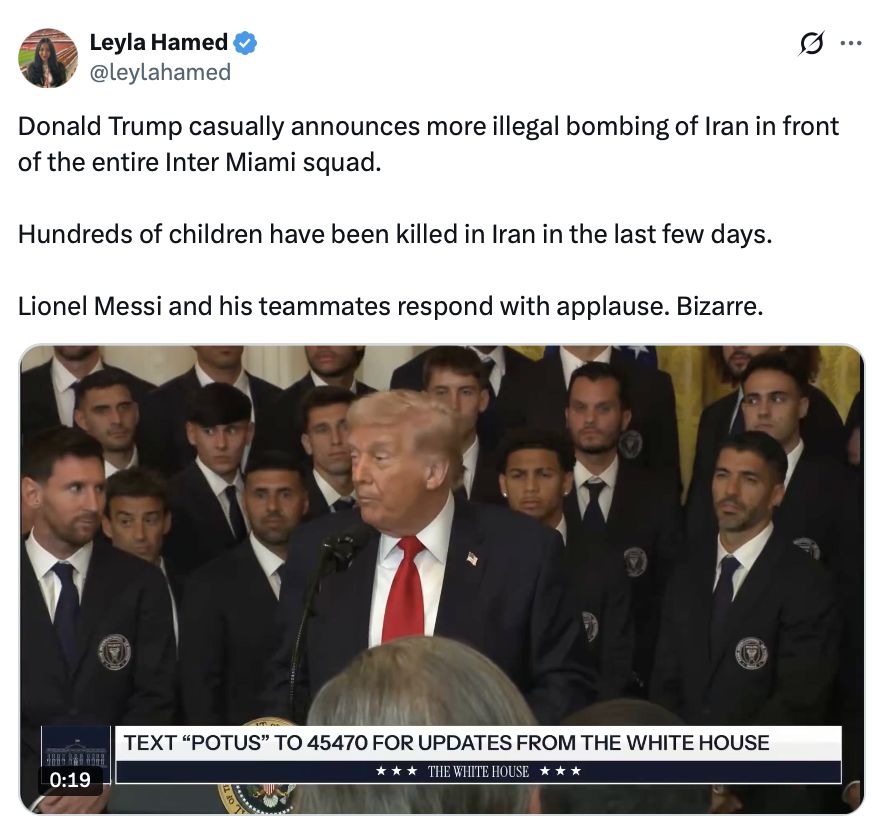Click the 0:19 video duration badge

click(70, 780)
